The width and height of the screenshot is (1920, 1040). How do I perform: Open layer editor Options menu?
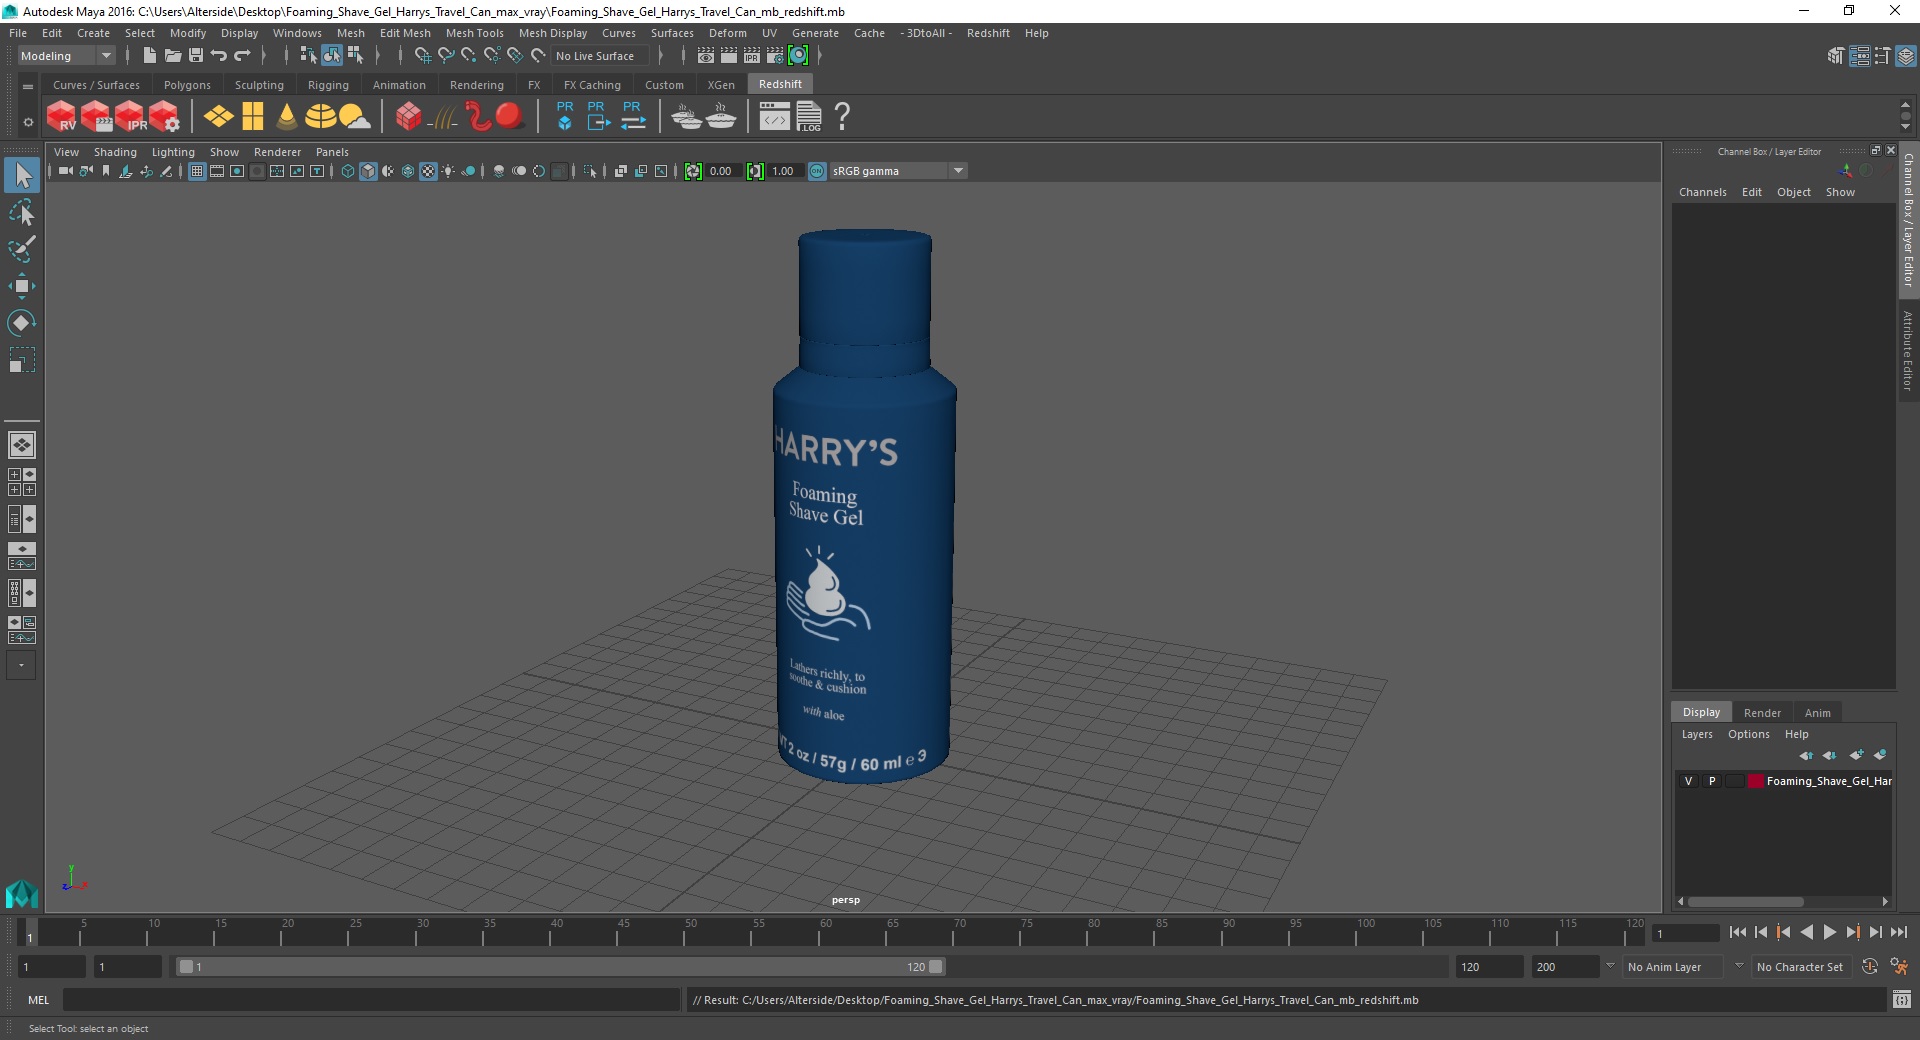[1748, 734]
